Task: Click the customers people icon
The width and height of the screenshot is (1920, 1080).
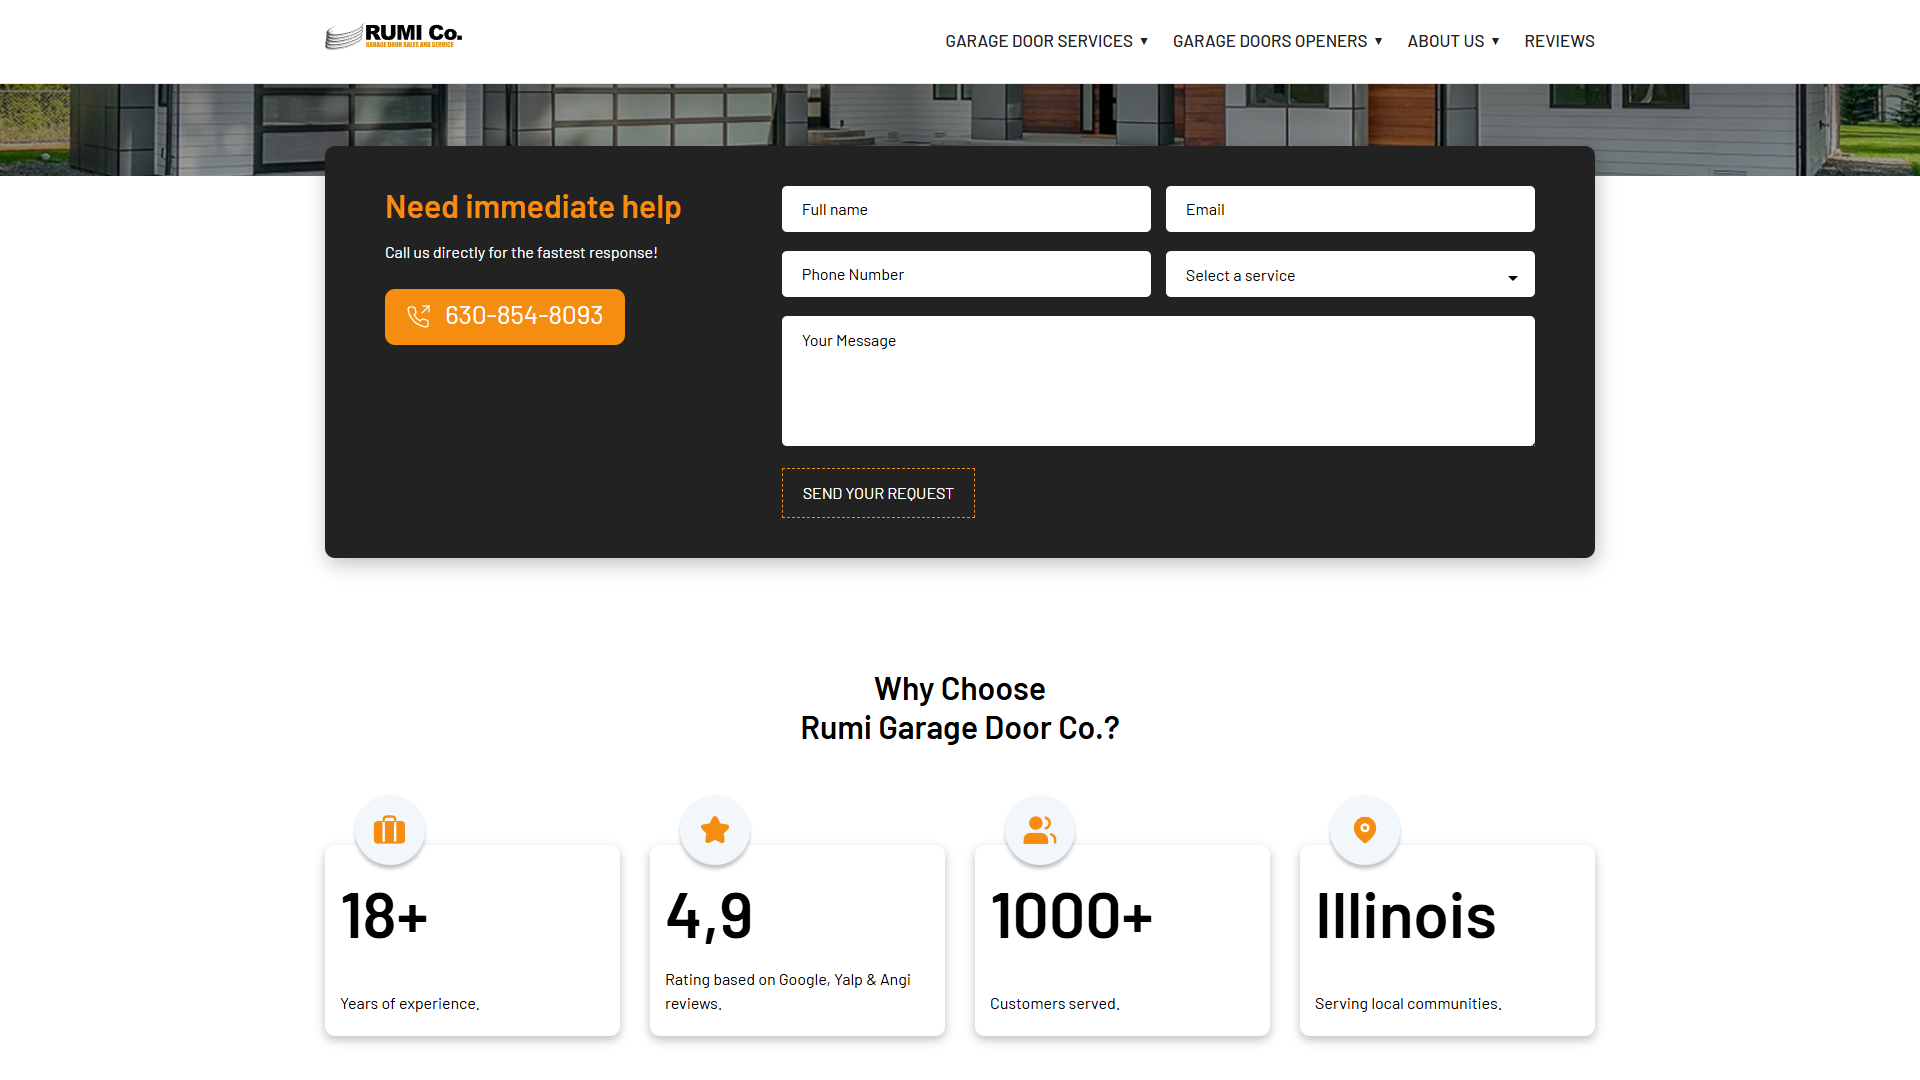Action: (1039, 830)
